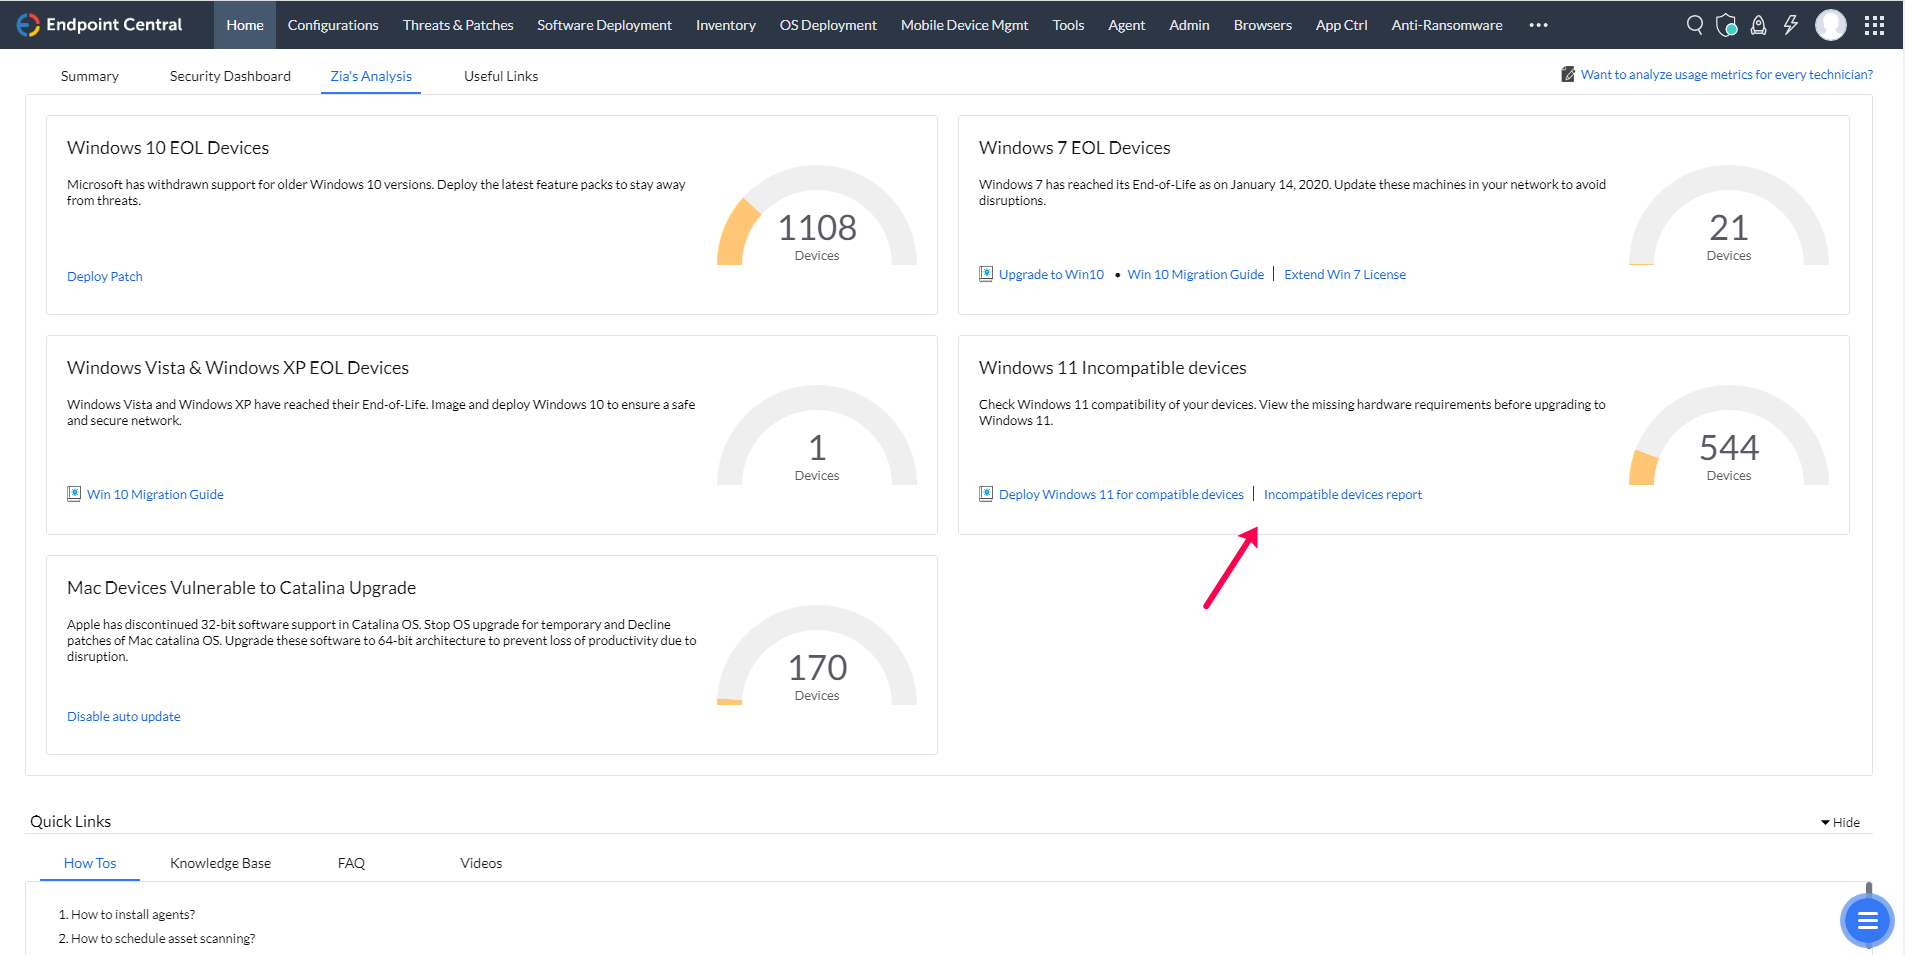Click the Windows 11 Incompatible devices heading
The image size is (1905, 955).
(1112, 368)
